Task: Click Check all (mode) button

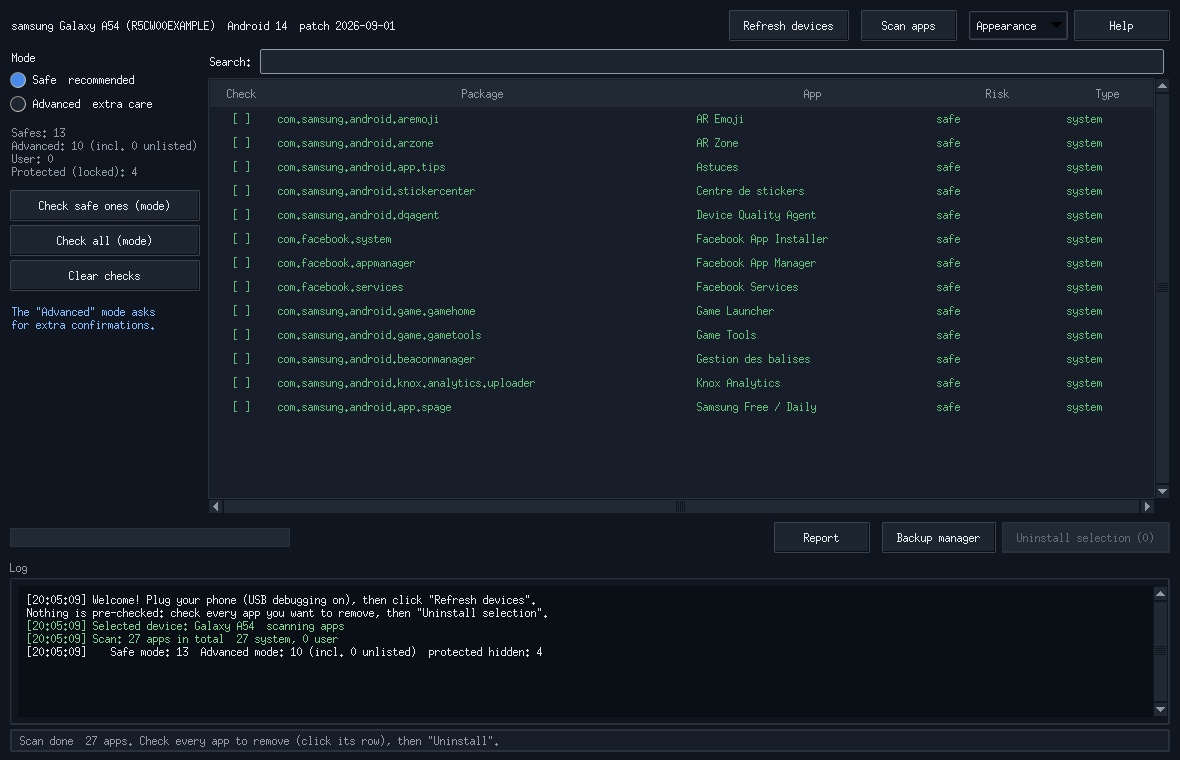Action: point(105,241)
